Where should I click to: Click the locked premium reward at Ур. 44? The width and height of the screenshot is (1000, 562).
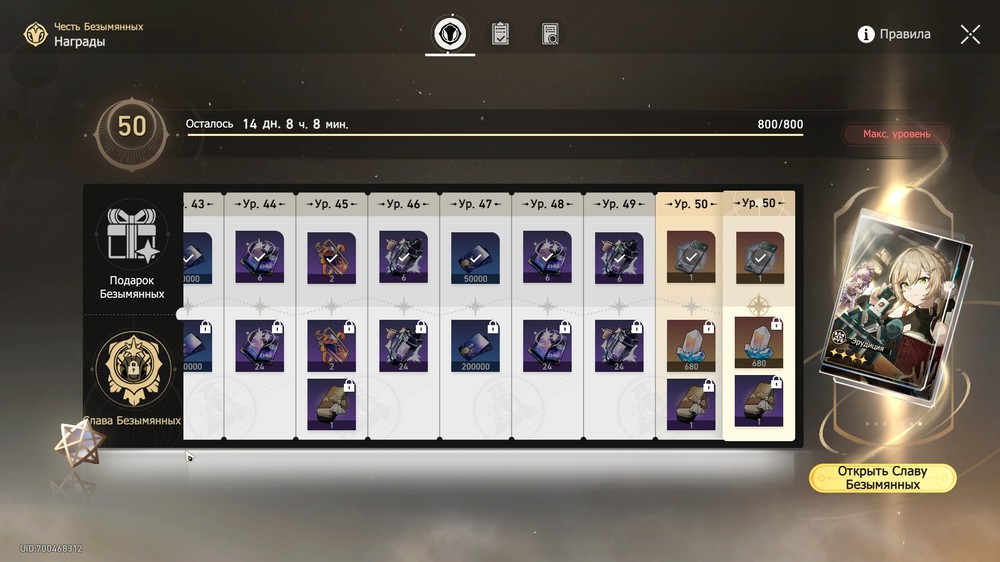click(260, 345)
